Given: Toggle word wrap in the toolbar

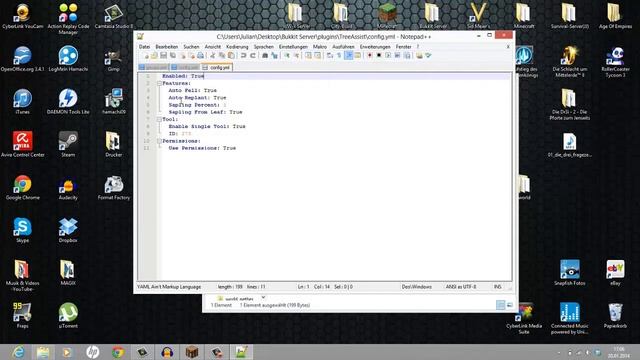Looking at the screenshot, I should (329, 56).
